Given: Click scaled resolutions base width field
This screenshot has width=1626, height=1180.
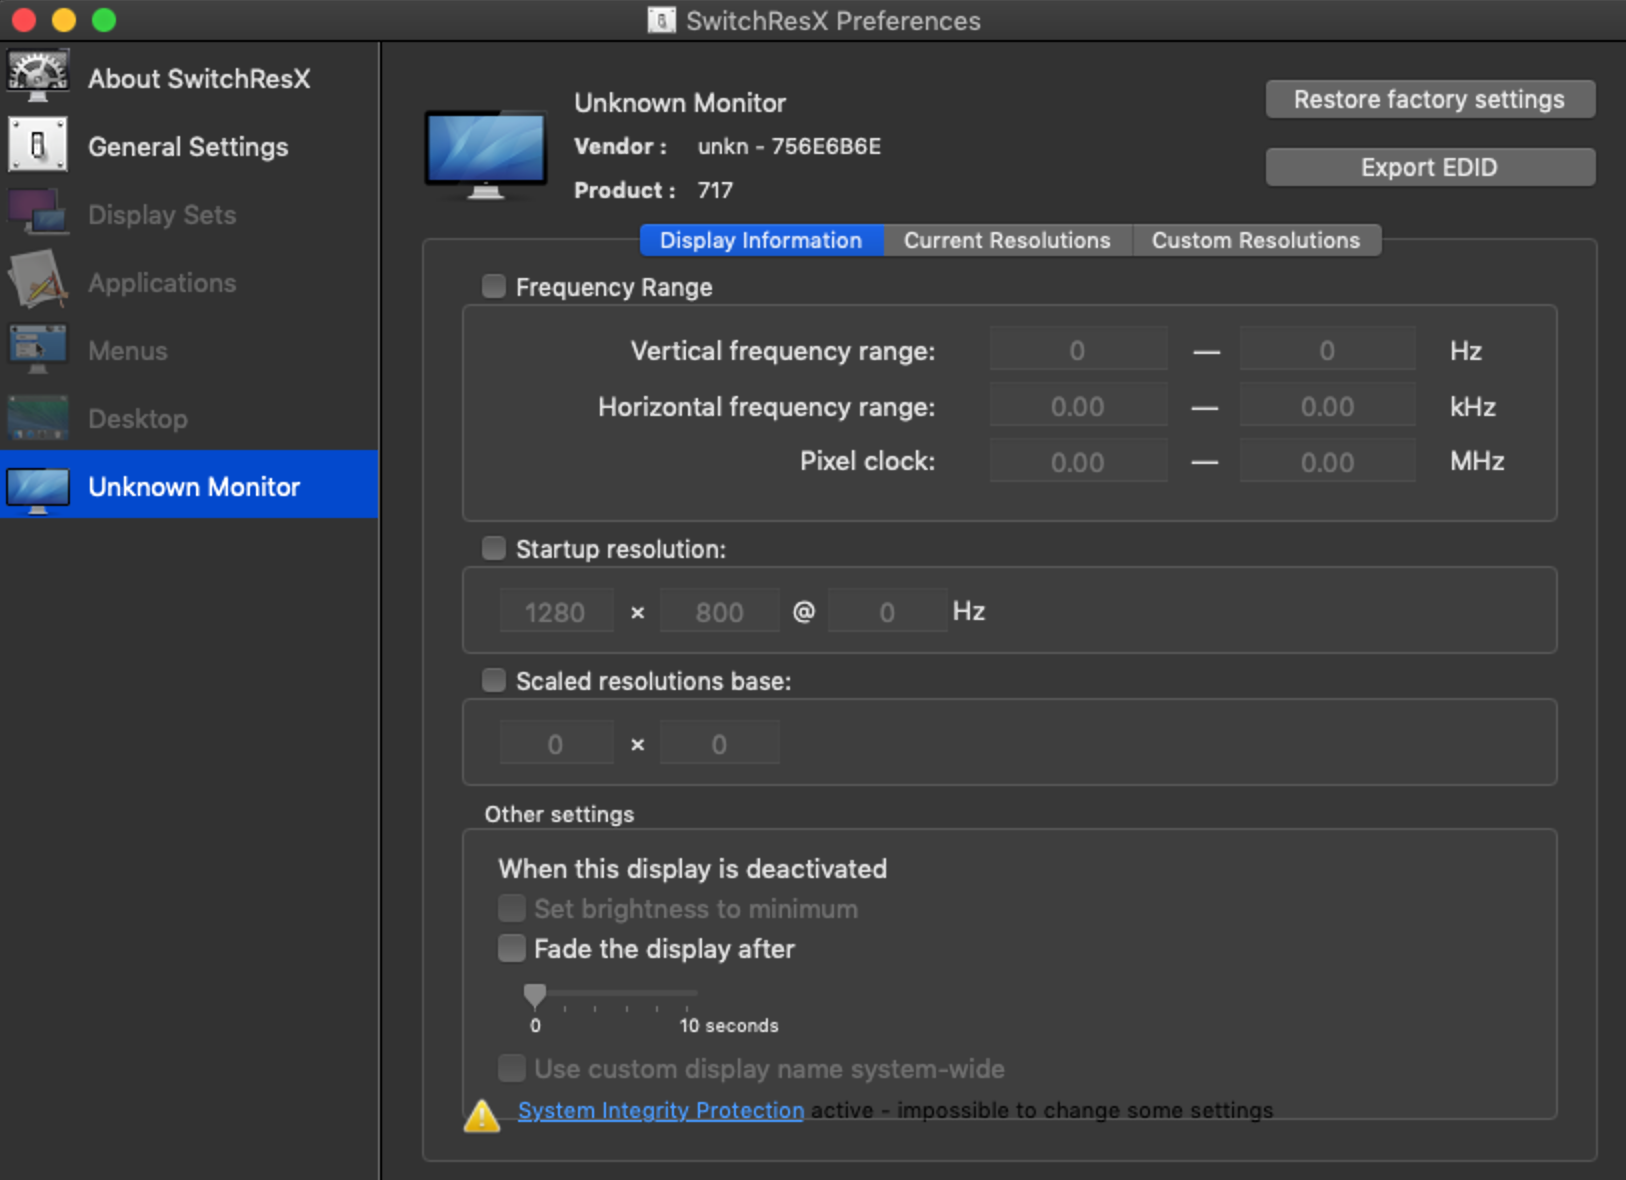Looking at the screenshot, I should click(x=556, y=743).
